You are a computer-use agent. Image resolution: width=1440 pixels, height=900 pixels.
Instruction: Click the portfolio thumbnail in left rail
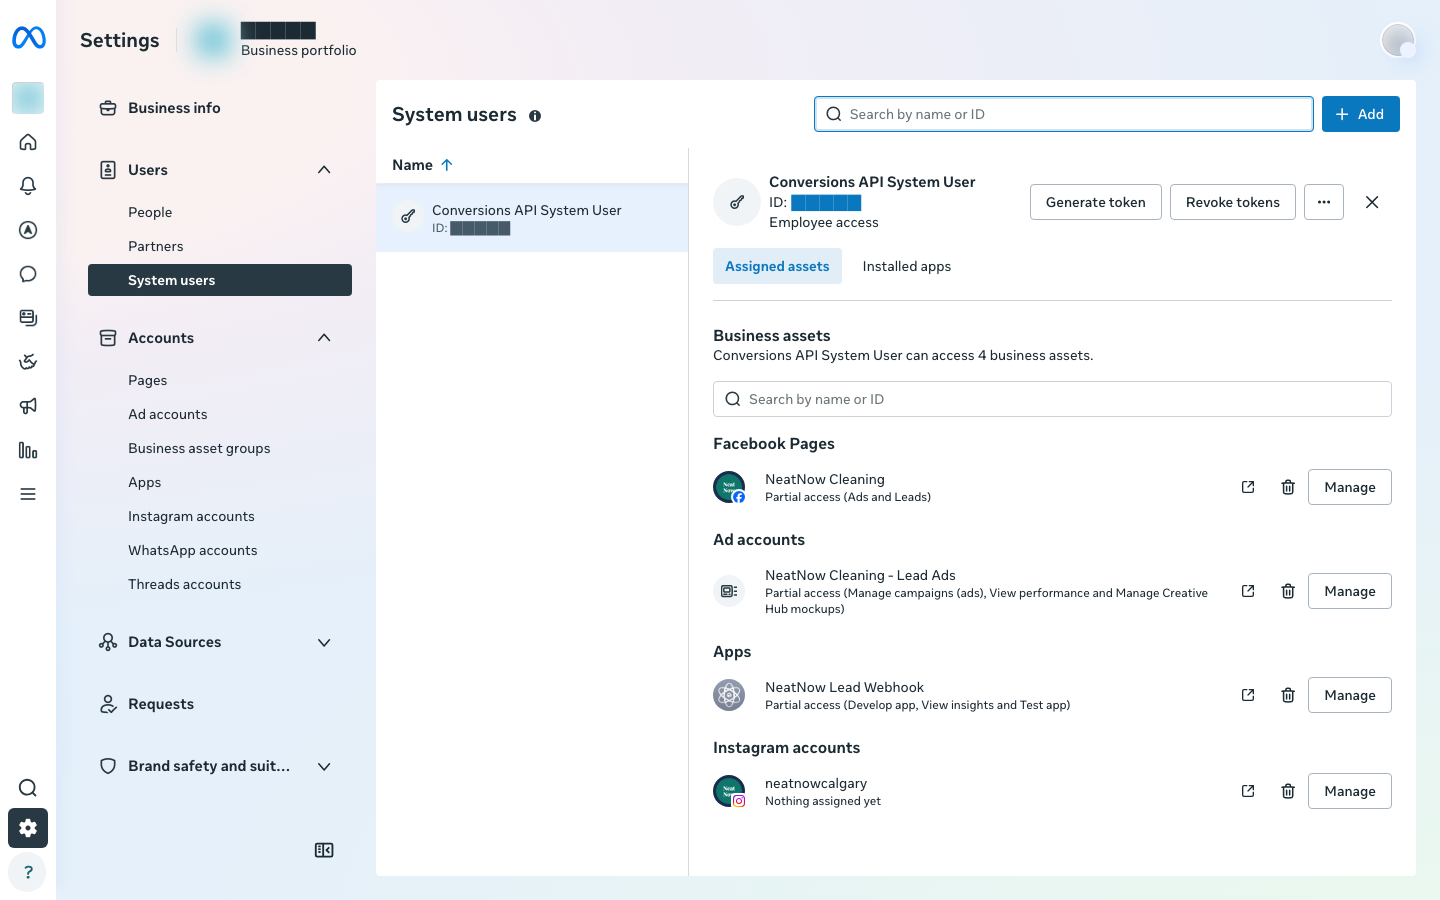click(x=28, y=98)
